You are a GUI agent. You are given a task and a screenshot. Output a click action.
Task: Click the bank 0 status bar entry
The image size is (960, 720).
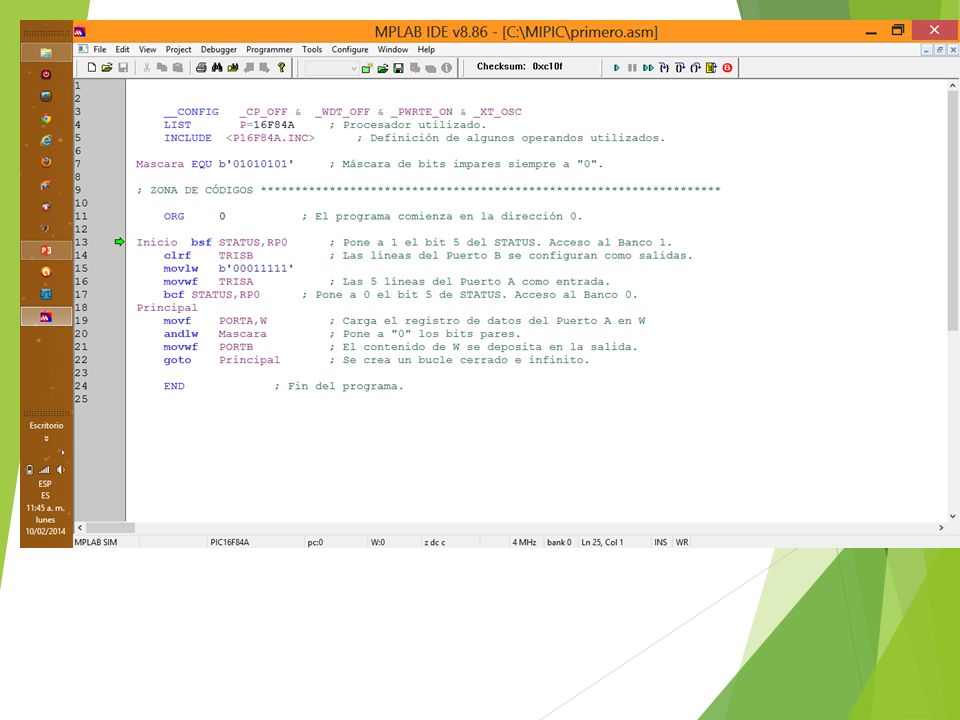[559, 542]
